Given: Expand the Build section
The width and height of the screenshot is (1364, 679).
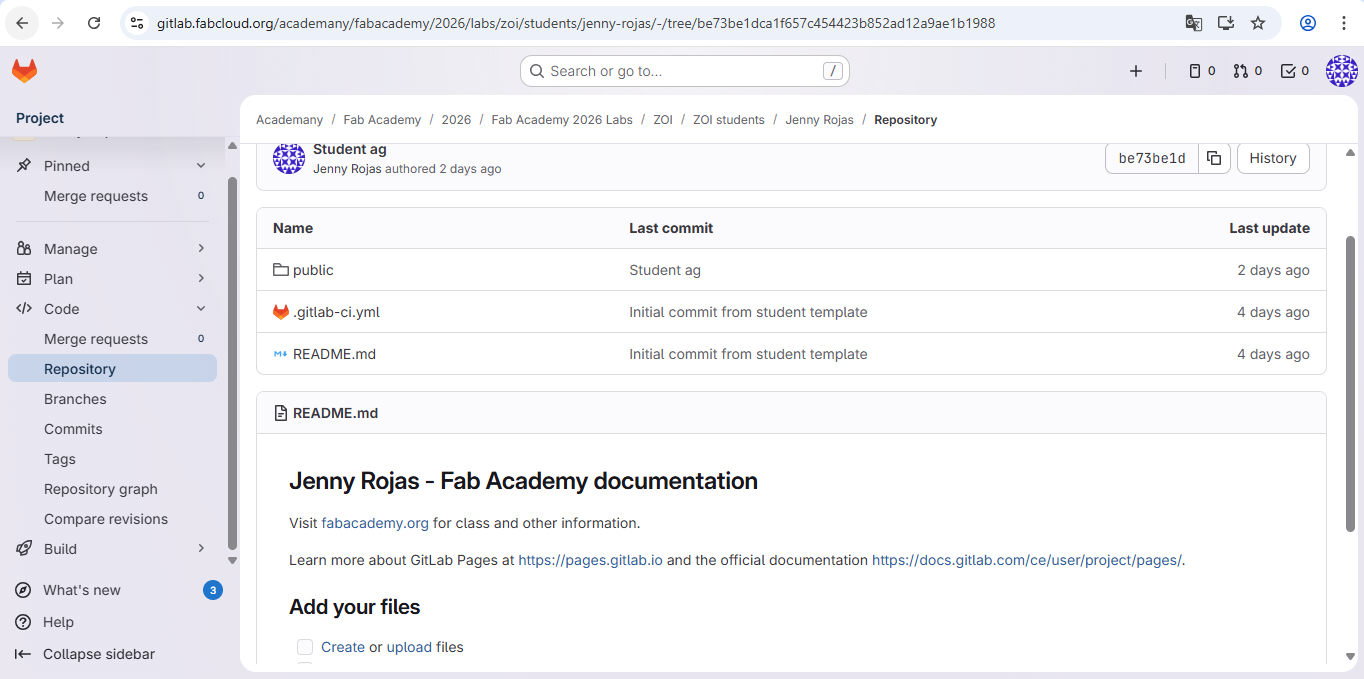Looking at the screenshot, I should click(198, 548).
